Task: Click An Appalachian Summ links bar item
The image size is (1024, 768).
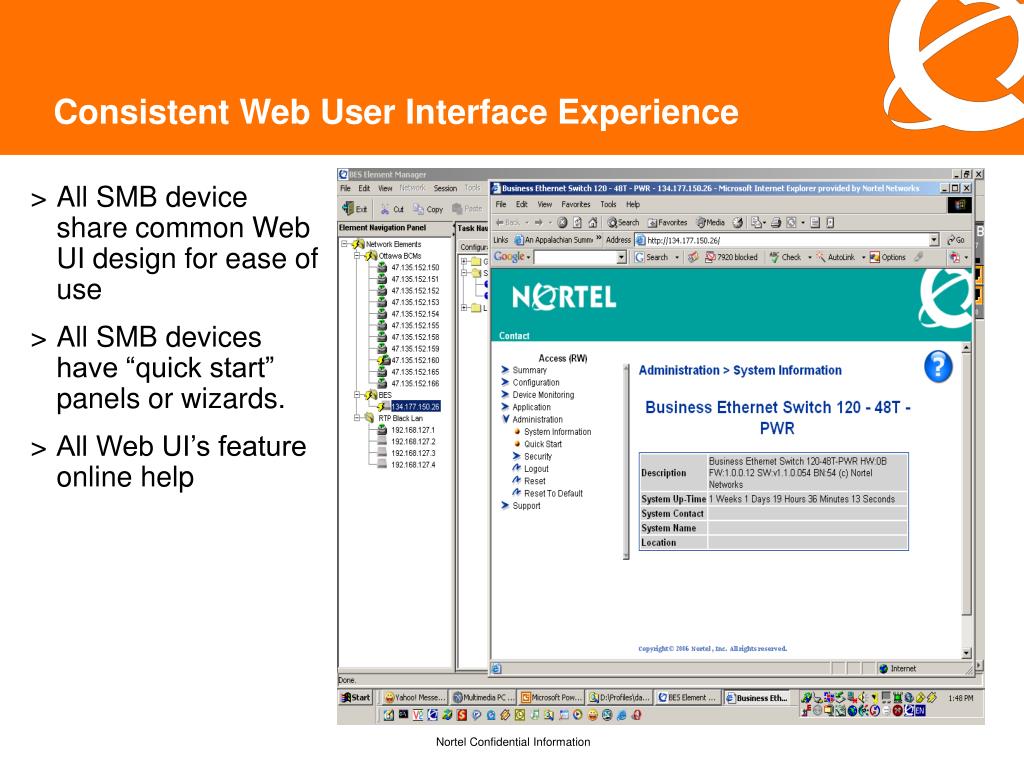Action: [x=553, y=240]
